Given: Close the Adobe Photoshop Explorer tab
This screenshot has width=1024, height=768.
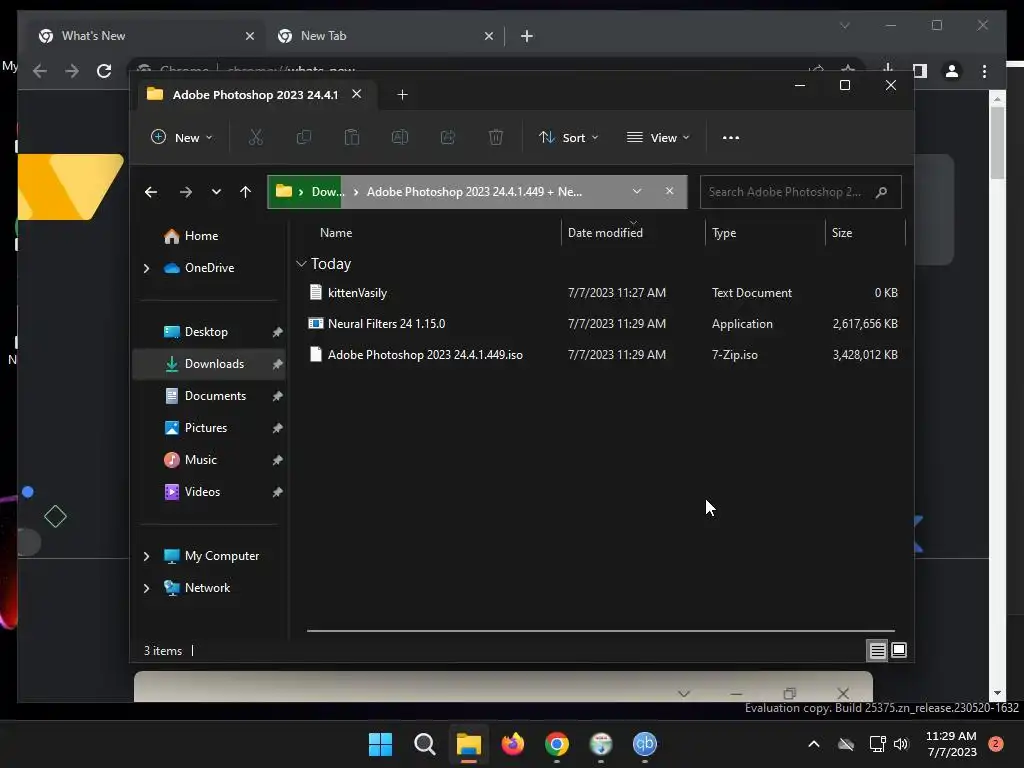Looking at the screenshot, I should pyautogui.click(x=357, y=94).
